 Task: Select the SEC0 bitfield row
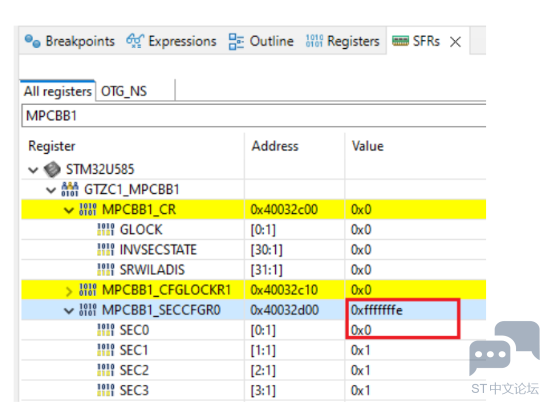(254, 330)
